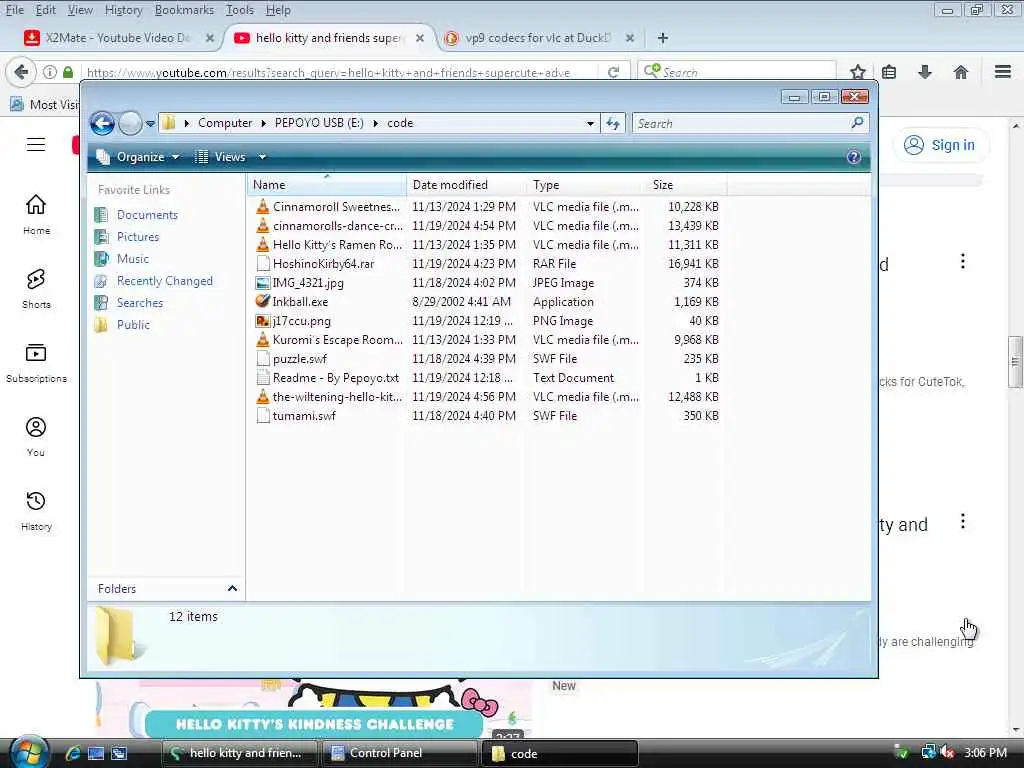Viewport: 1024px width, 768px height.
Task: Click the YouTube Sign in button
Action: tap(939, 145)
